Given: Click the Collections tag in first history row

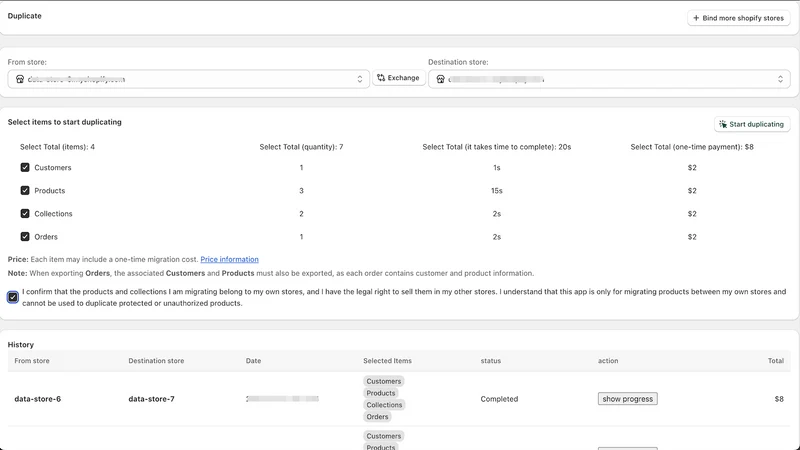Looking at the screenshot, I should pyautogui.click(x=384, y=405).
